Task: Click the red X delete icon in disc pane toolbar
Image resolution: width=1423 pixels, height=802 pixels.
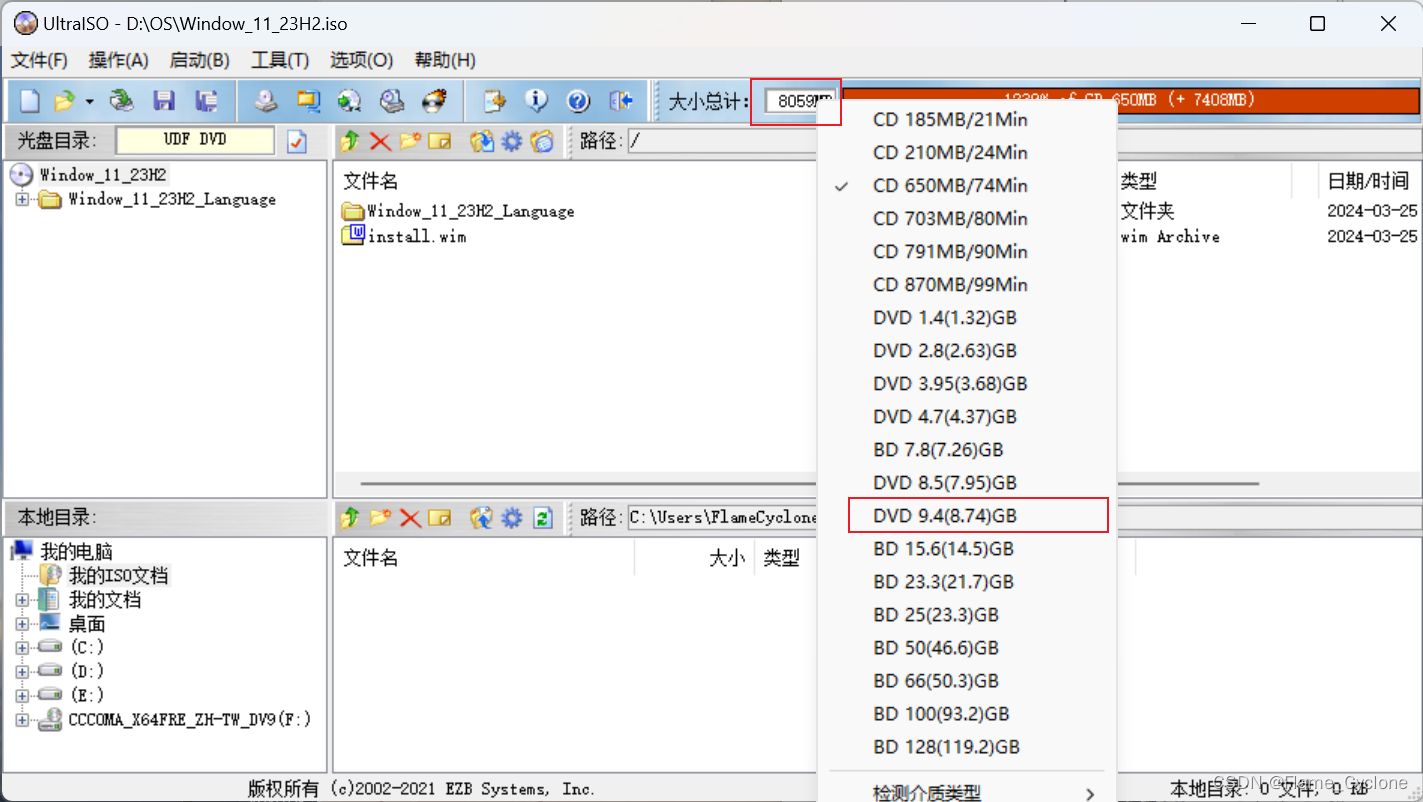Action: 380,142
